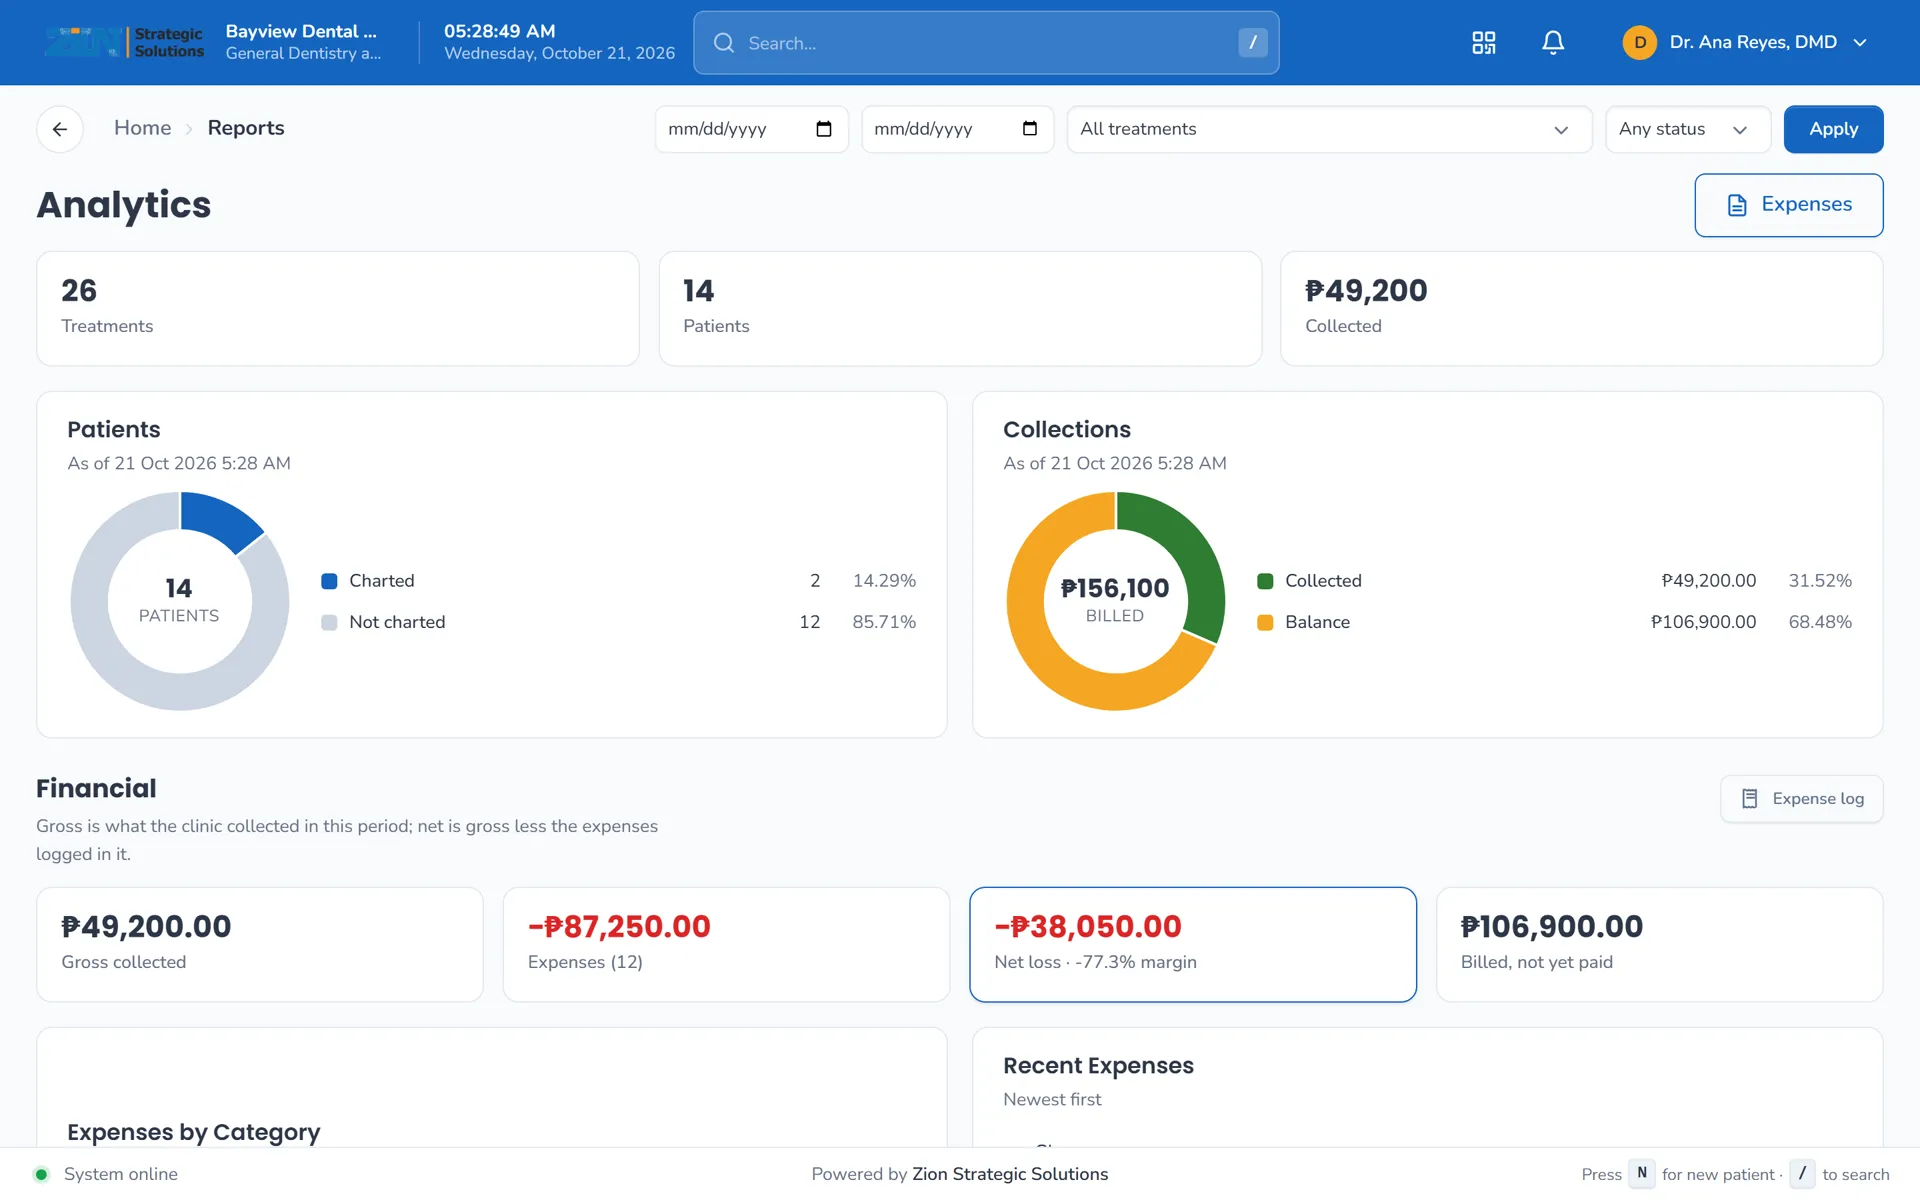Screen dimensions: 1920x1200
Task: Open the Any status dropdown
Action: click(1687, 129)
